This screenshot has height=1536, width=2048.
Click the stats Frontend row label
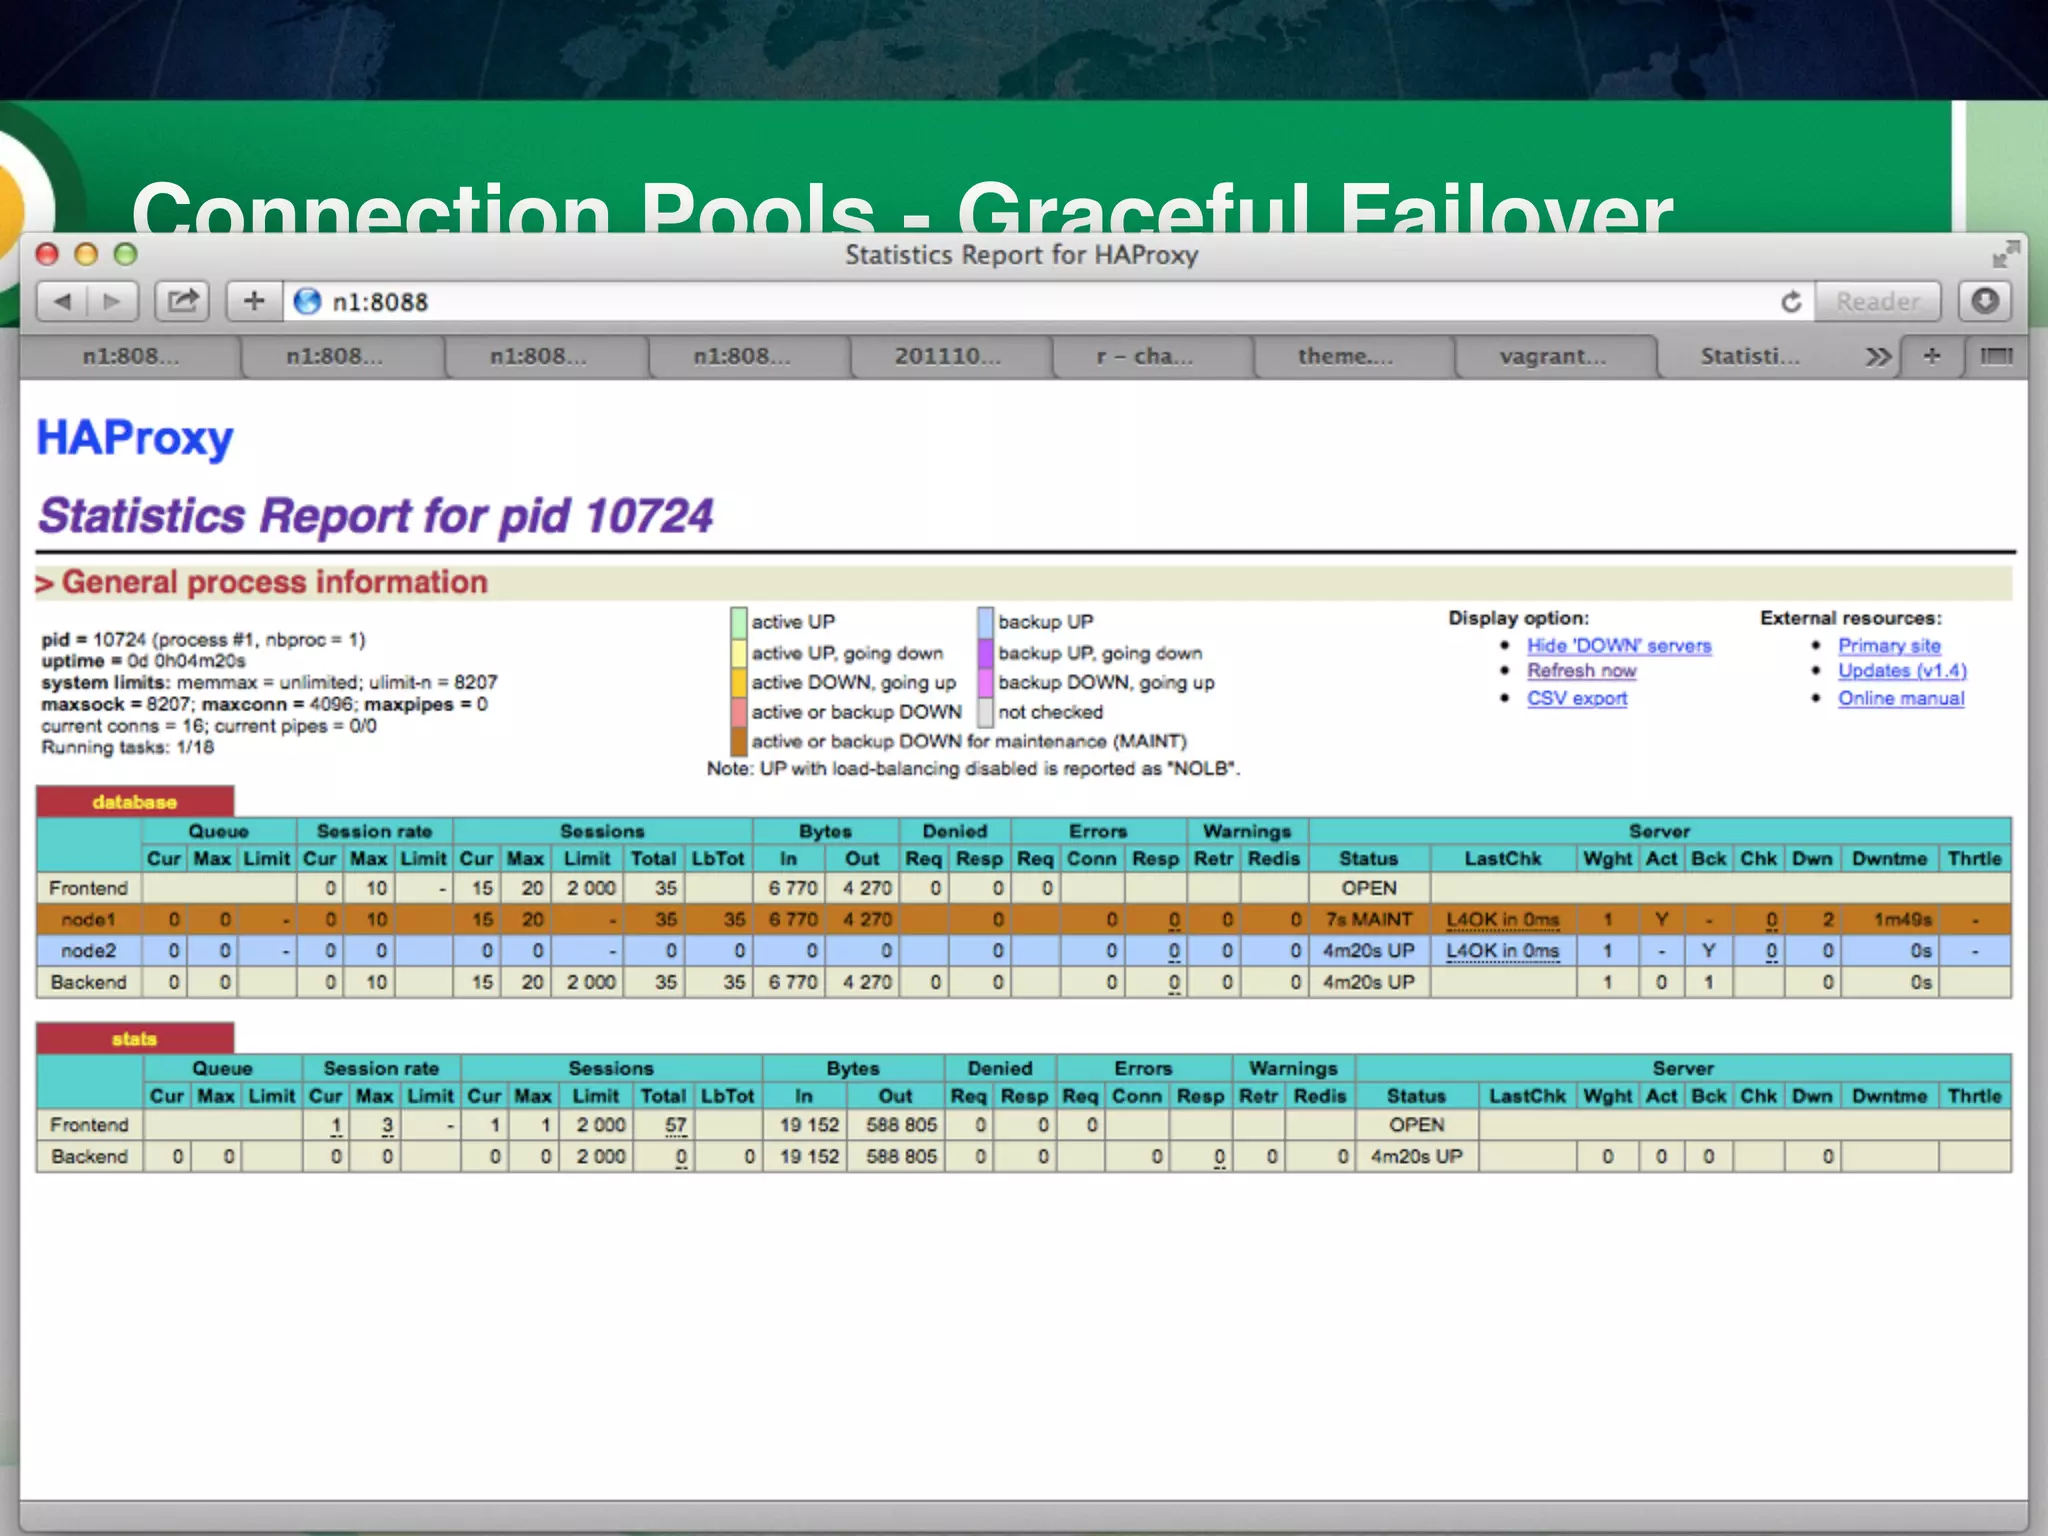tap(89, 1125)
